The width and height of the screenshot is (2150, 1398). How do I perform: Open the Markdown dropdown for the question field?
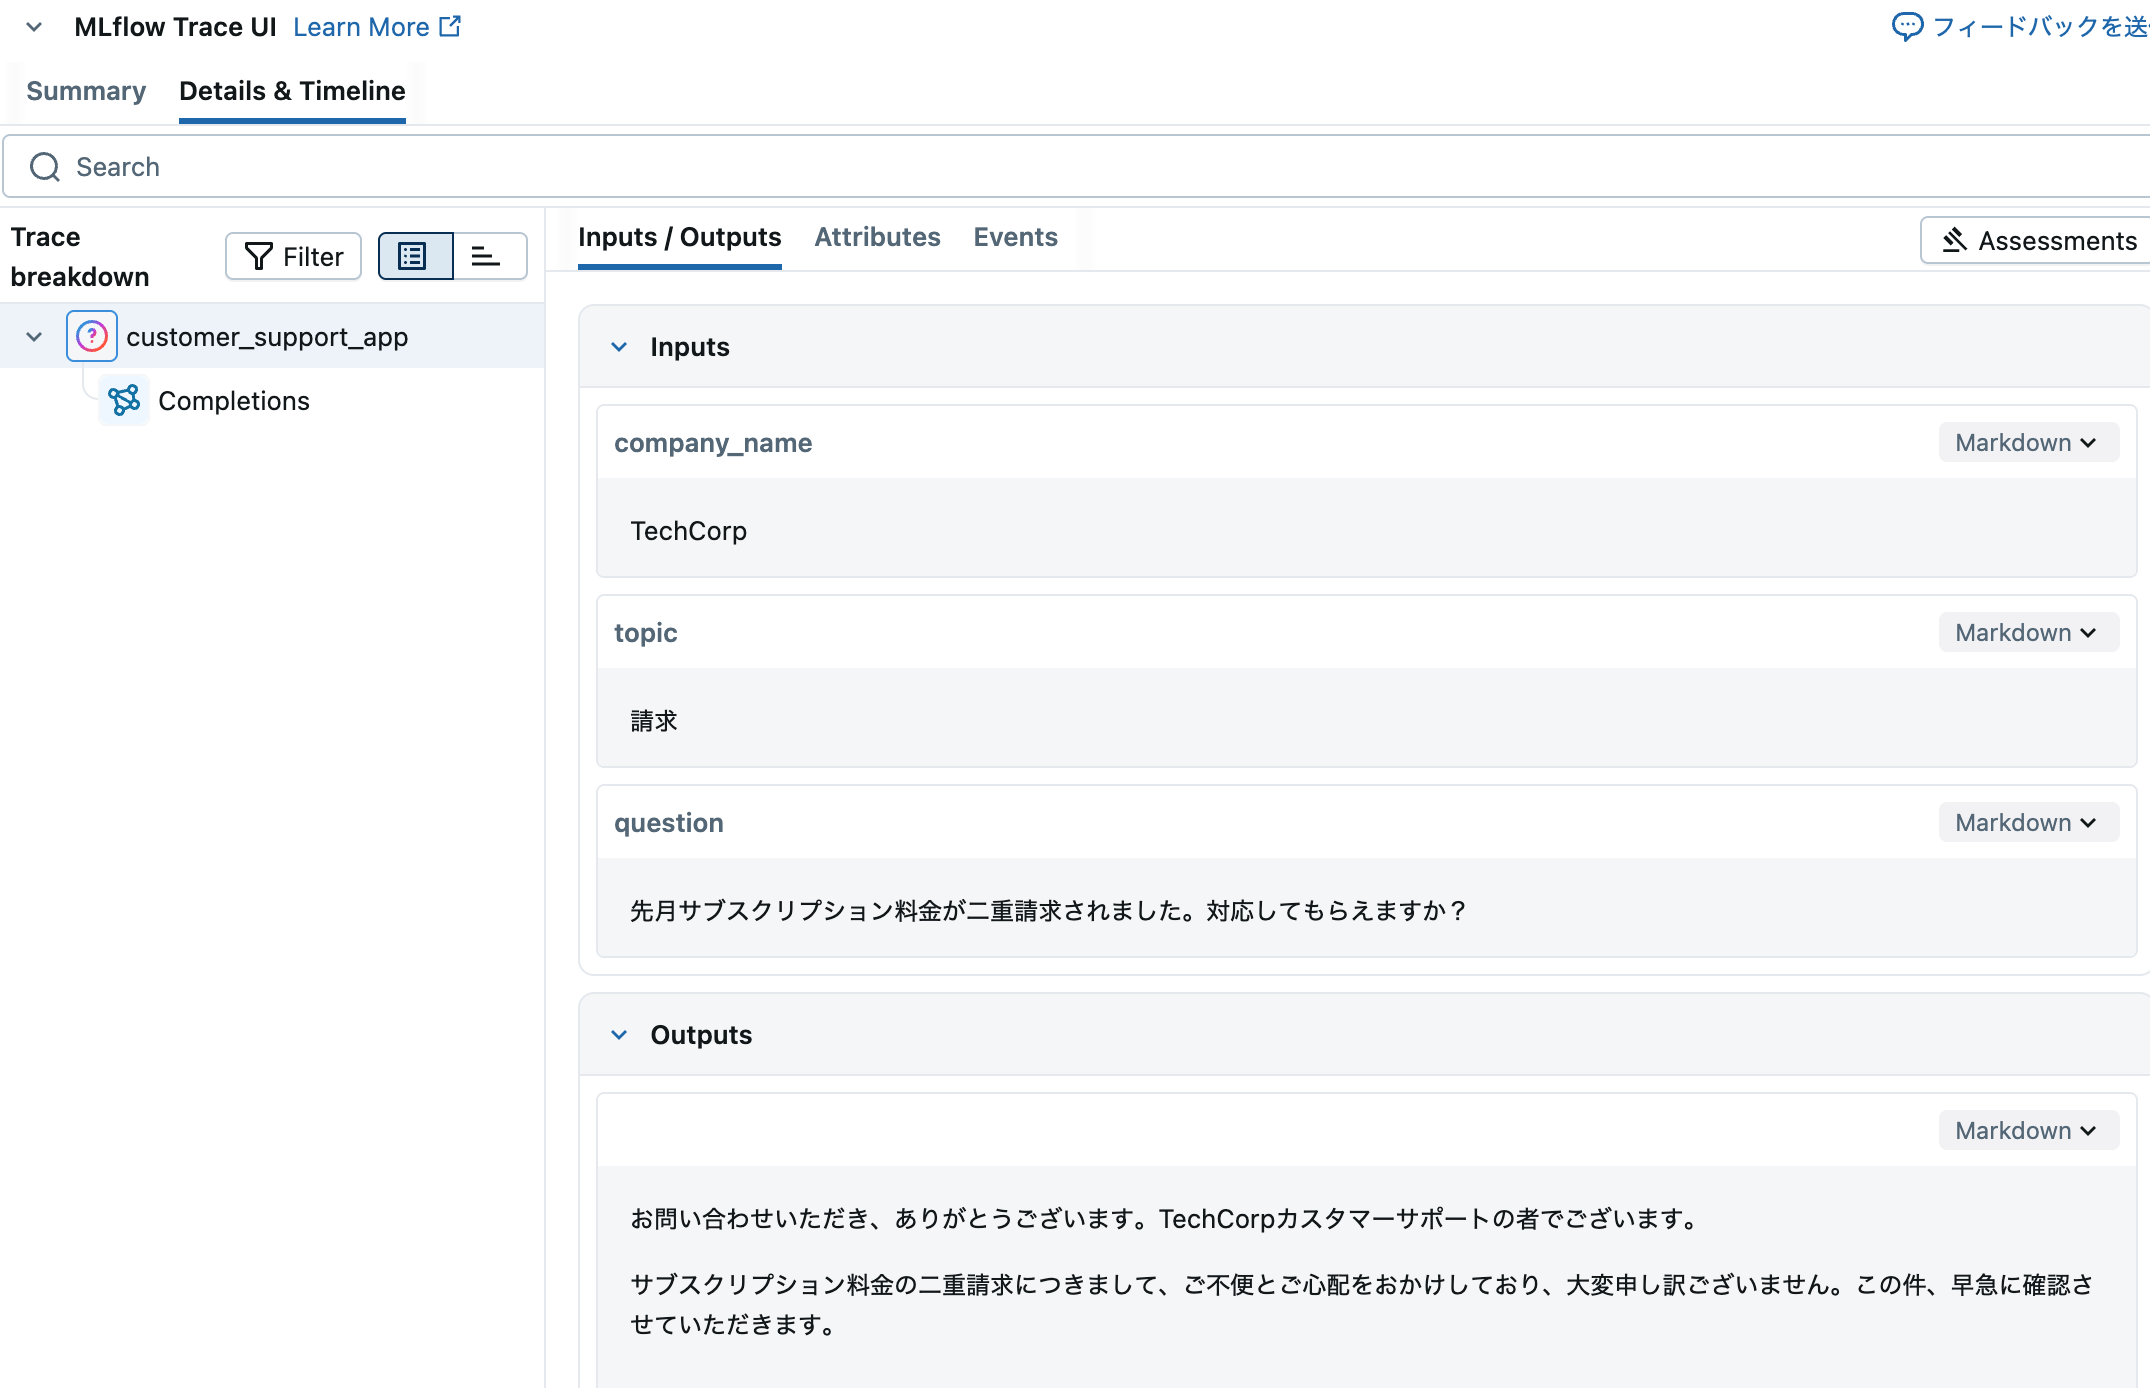pos(2027,822)
